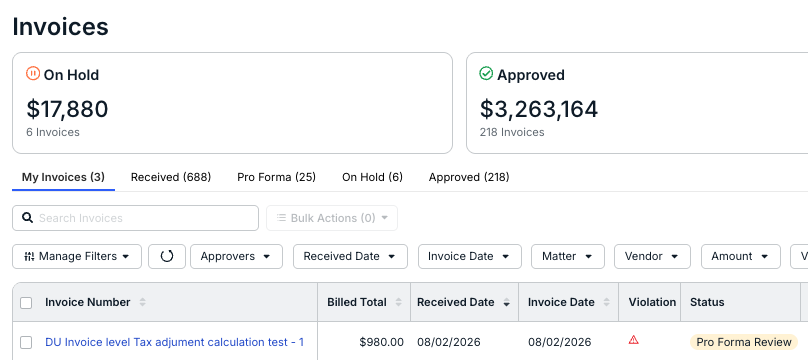Image resolution: width=808 pixels, height=360 pixels.
Task: Open the Received Date filter dropdown
Action: (350, 256)
